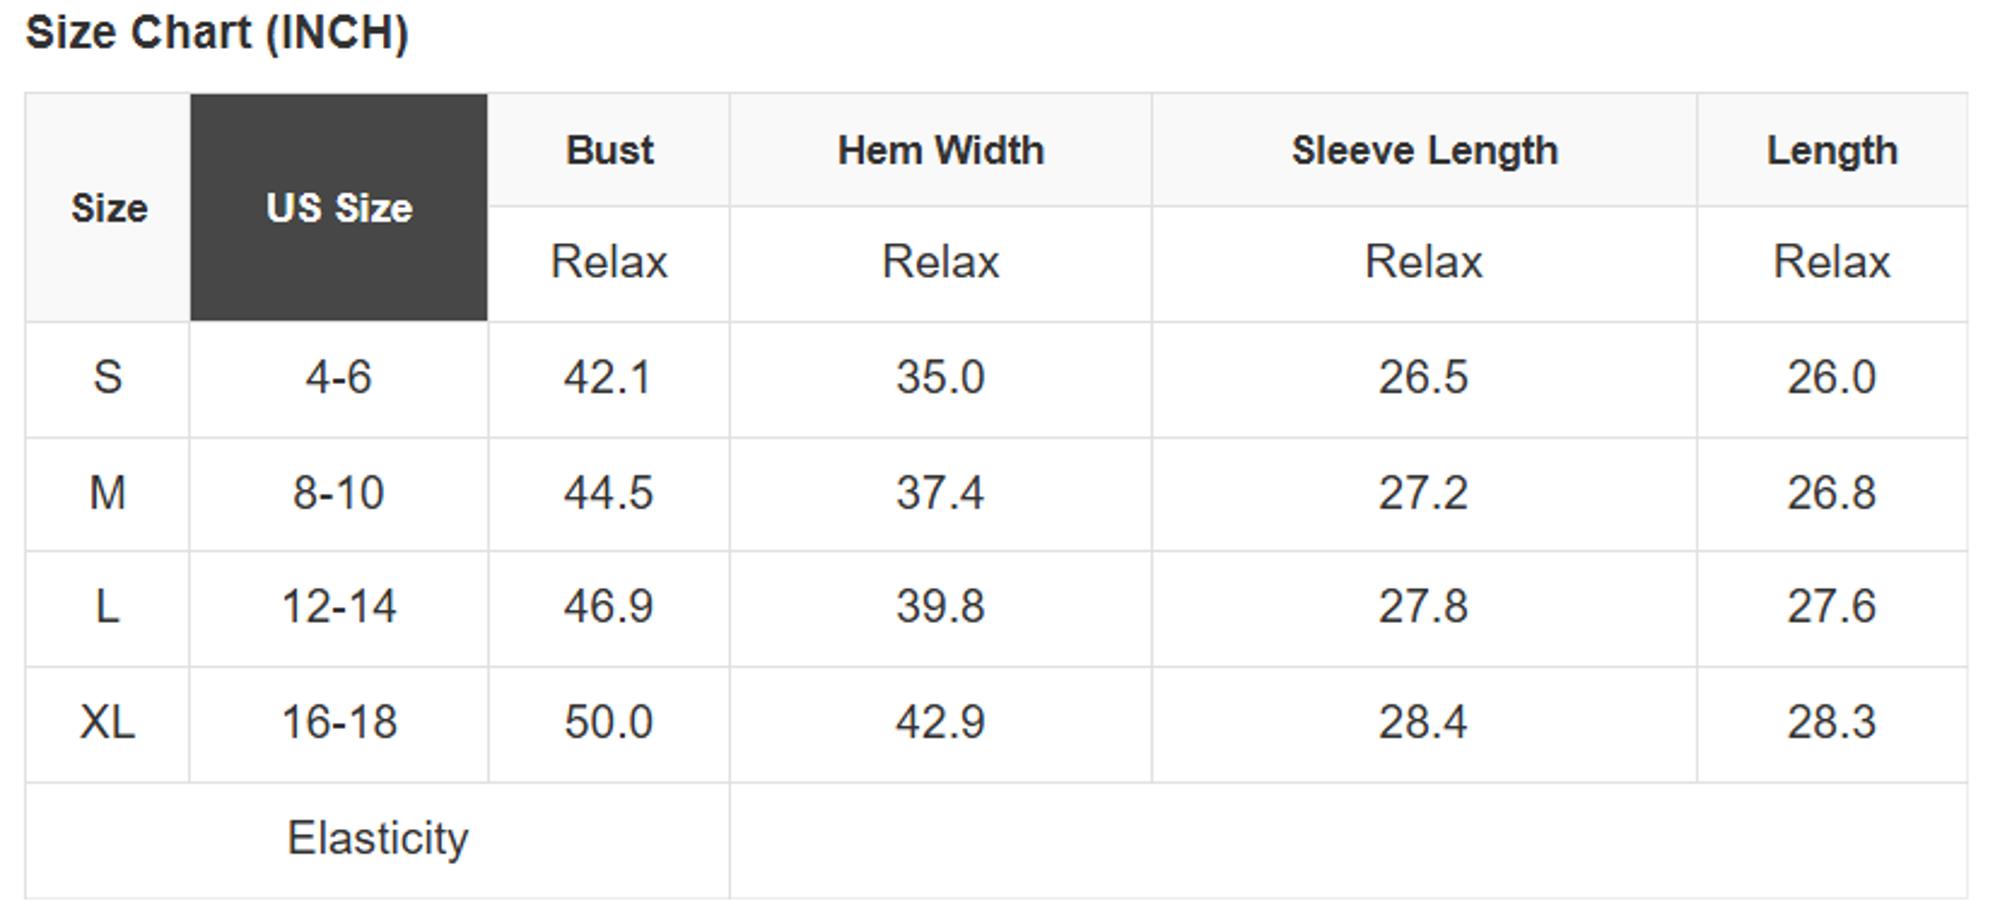Click the Size Chart (INCH) title
The height and width of the screenshot is (902, 2000).
click(217, 32)
